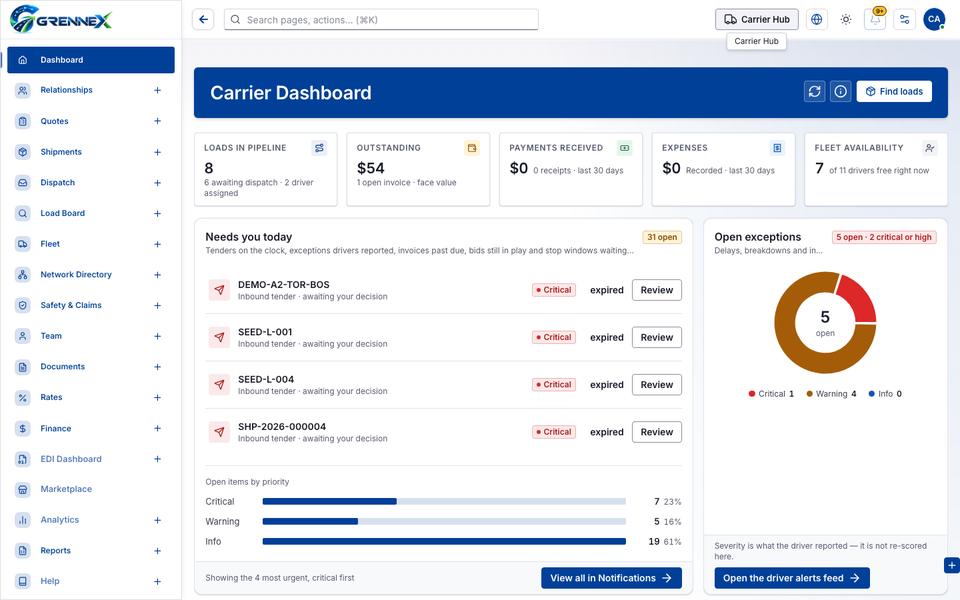Click the Payments Received cash icon
This screenshot has width=960, height=600.
(x=624, y=148)
